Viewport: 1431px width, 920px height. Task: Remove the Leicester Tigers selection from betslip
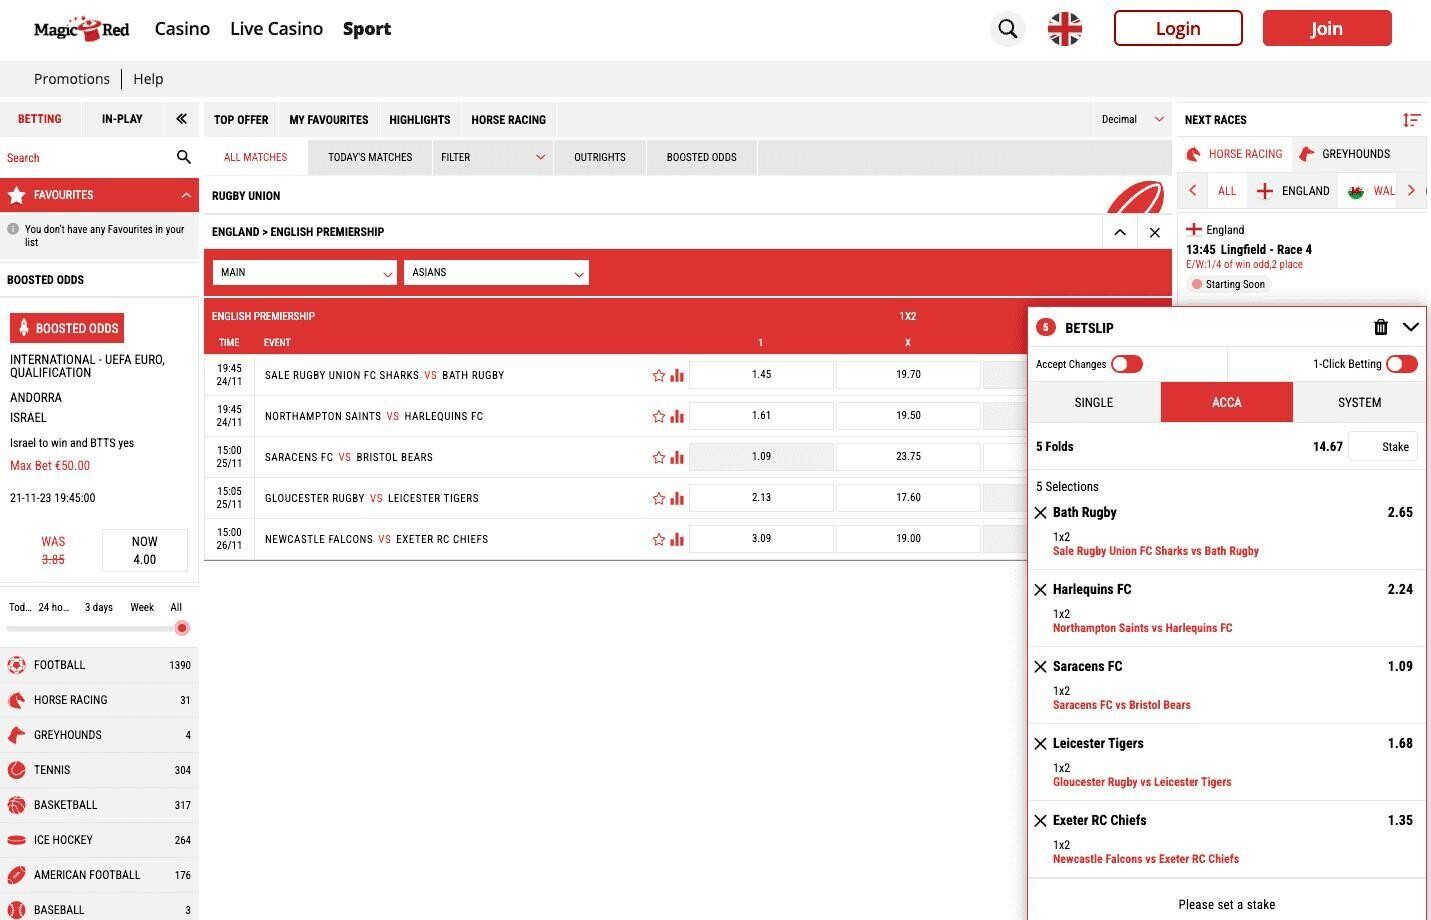point(1041,744)
